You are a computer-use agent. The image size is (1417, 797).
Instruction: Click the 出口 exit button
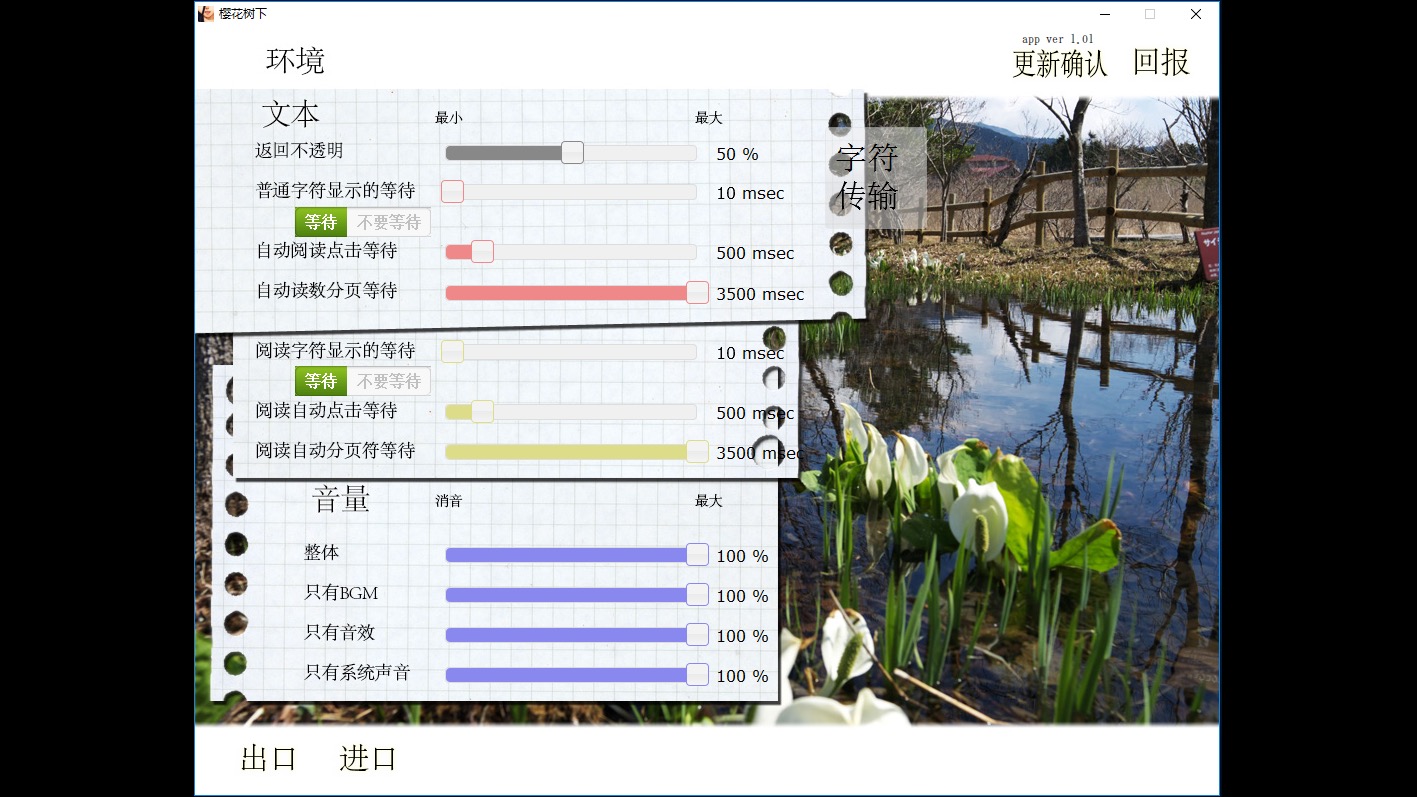pos(266,759)
